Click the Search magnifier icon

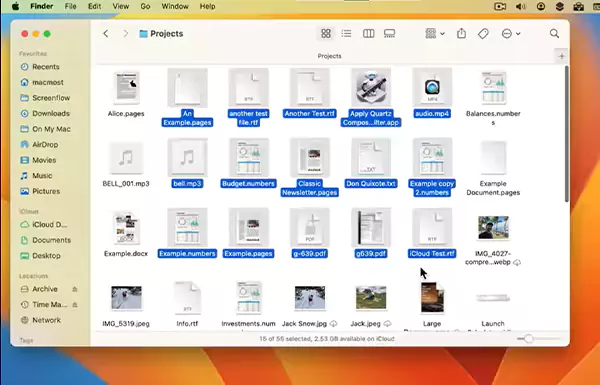point(554,34)
